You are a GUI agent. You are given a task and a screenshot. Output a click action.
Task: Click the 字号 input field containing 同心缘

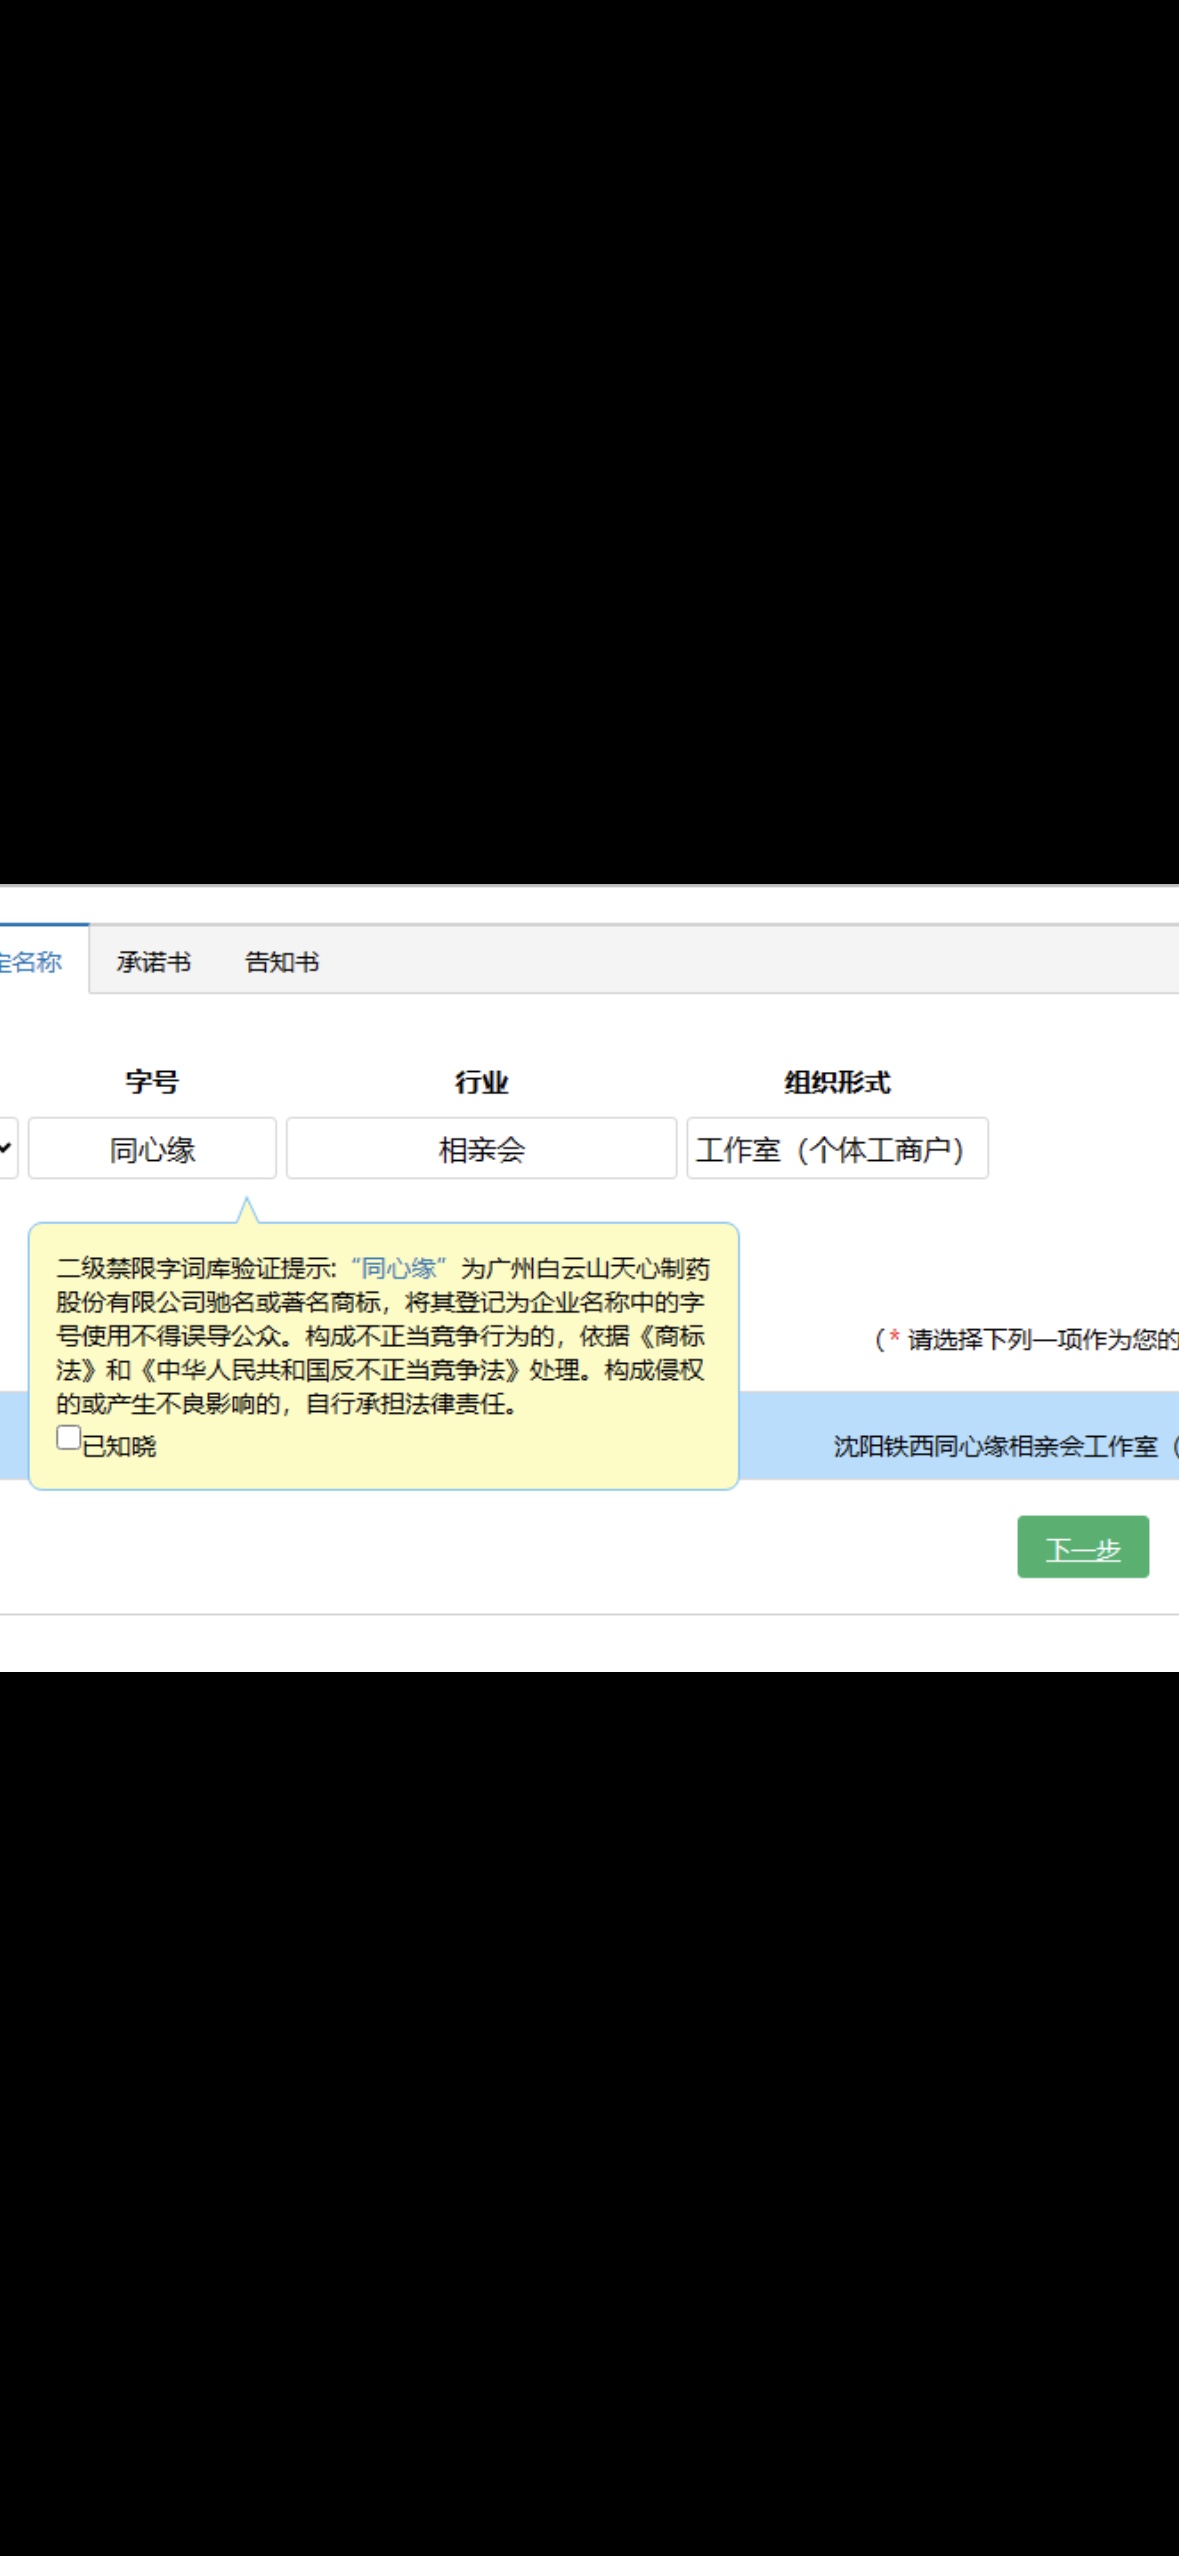tap(152, 1149)
